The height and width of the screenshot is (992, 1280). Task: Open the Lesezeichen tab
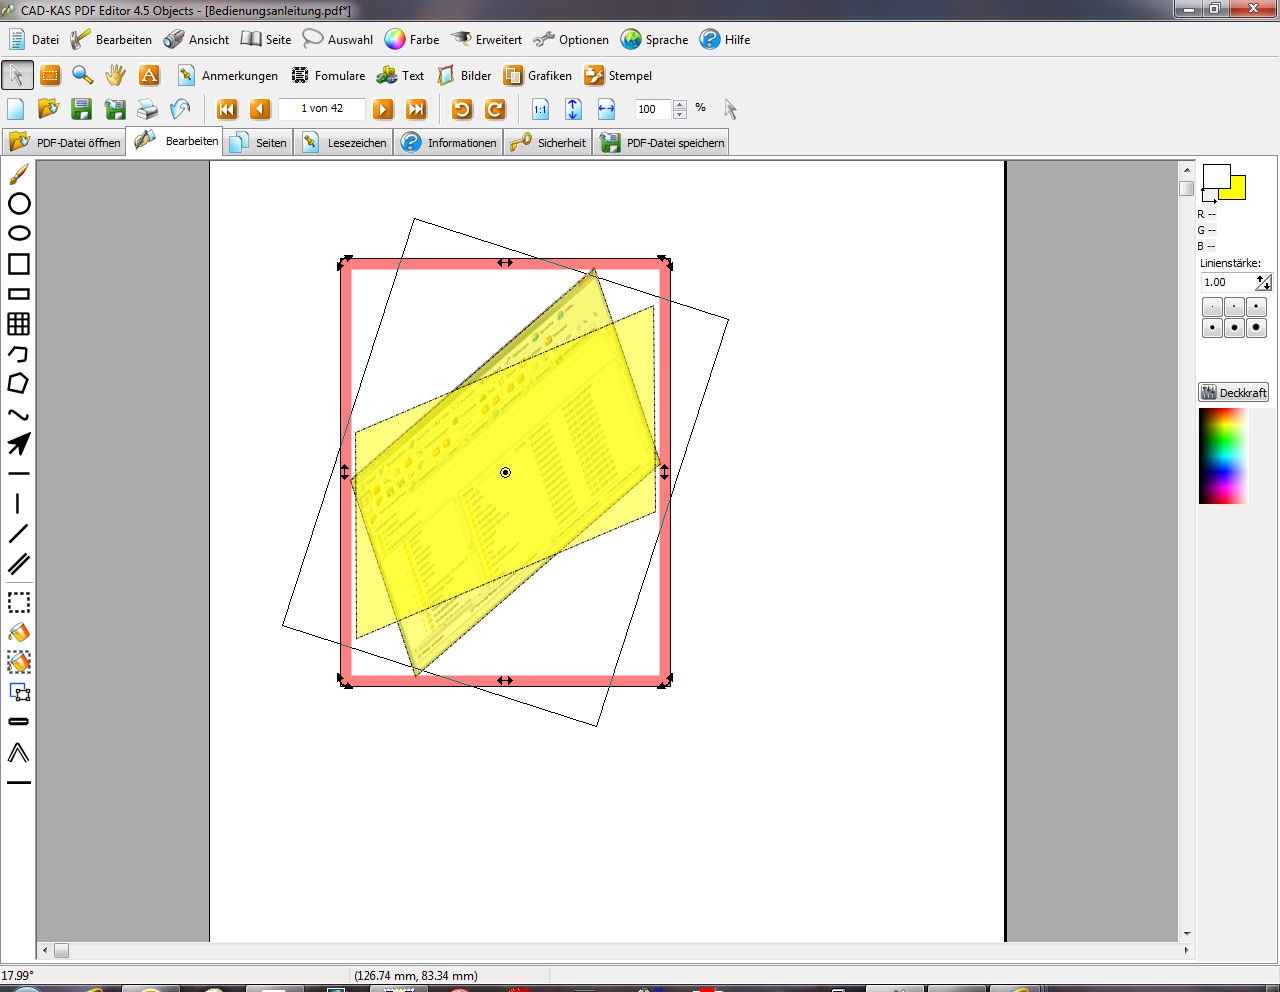[x=345, y=143]
